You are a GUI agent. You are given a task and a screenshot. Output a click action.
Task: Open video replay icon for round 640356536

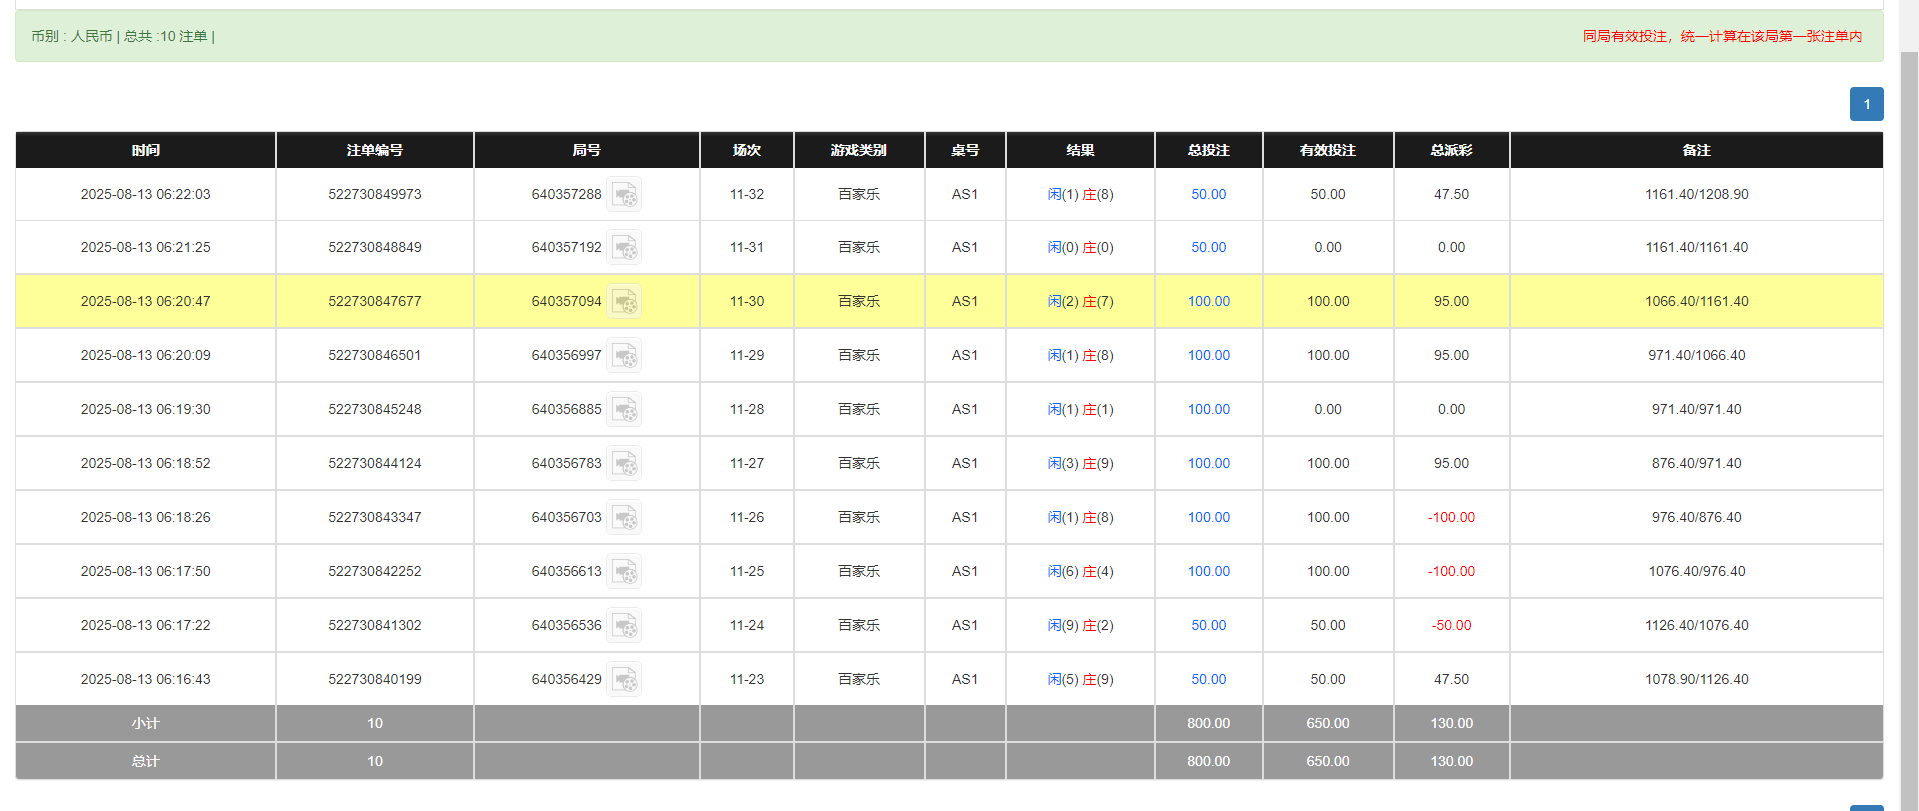click(x=624, y=625)
